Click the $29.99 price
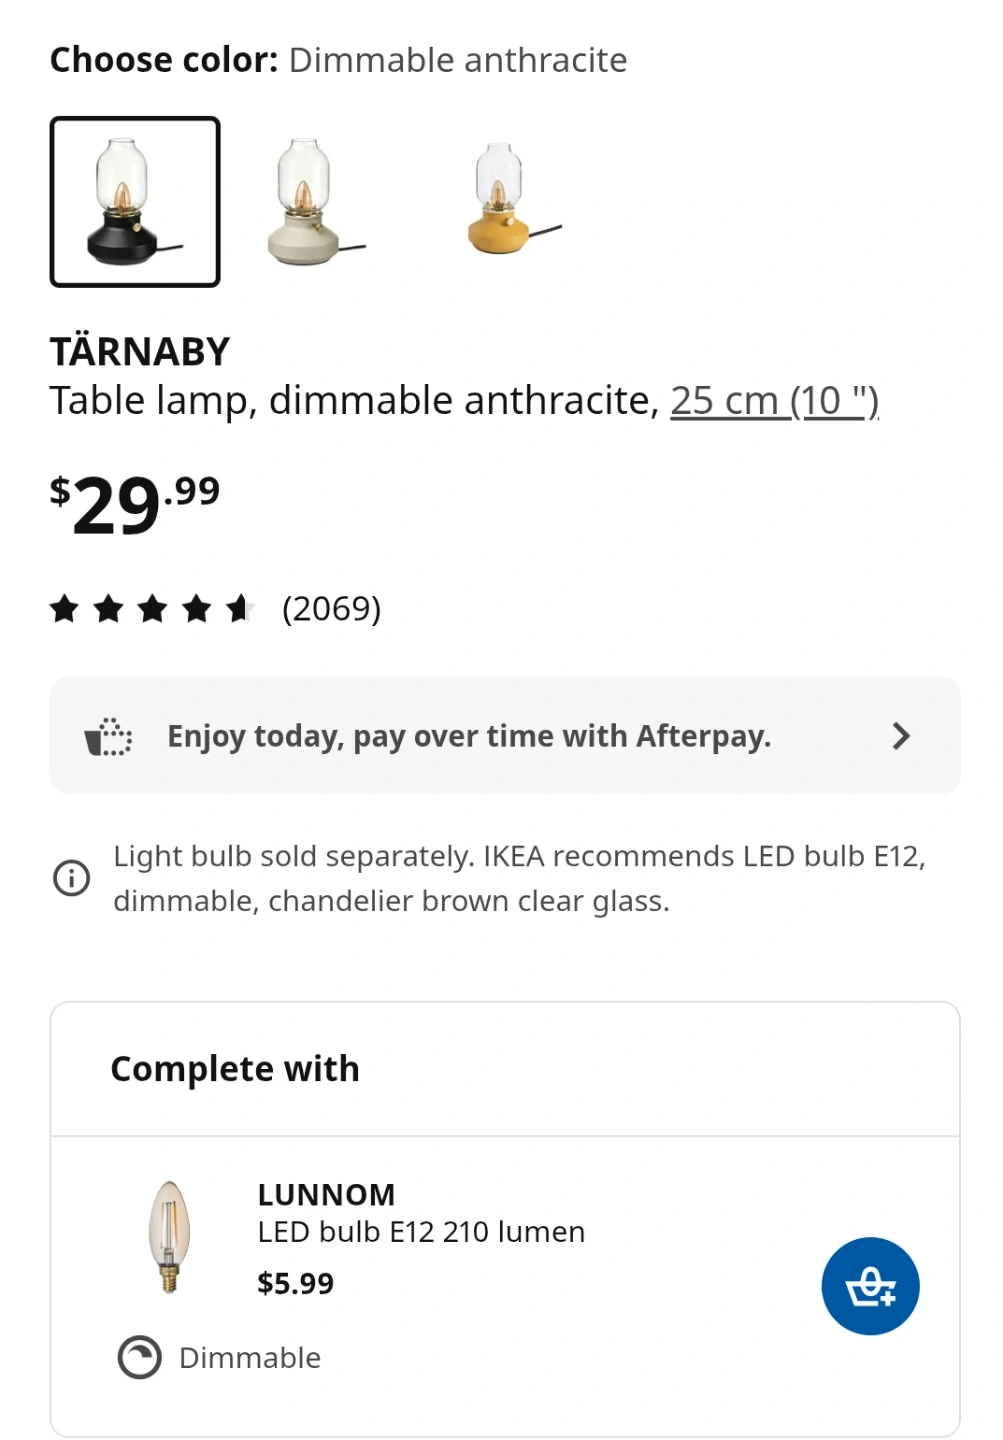1003x1440 pixels. 135,503
